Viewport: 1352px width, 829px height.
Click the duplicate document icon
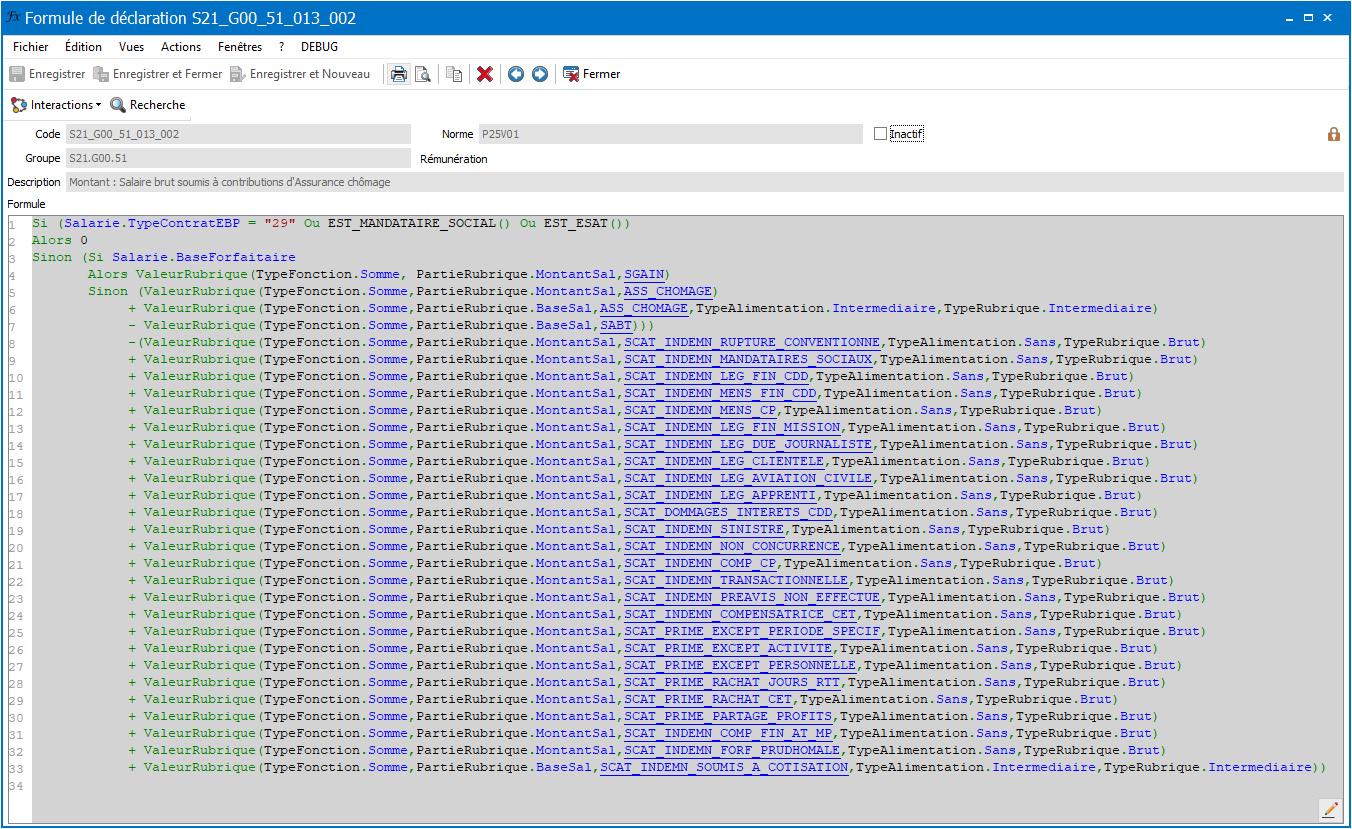[x=455, y=74]
